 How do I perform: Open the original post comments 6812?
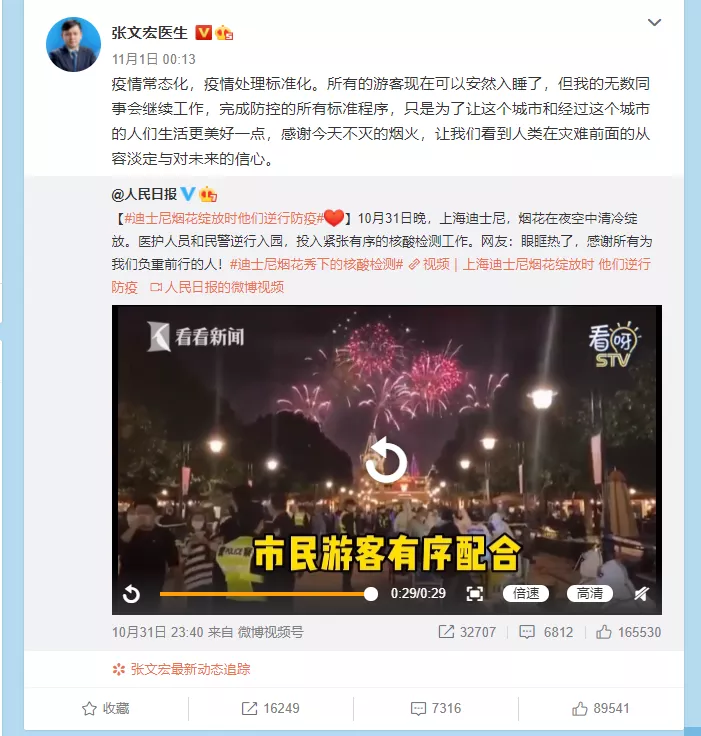pos(546,632)
